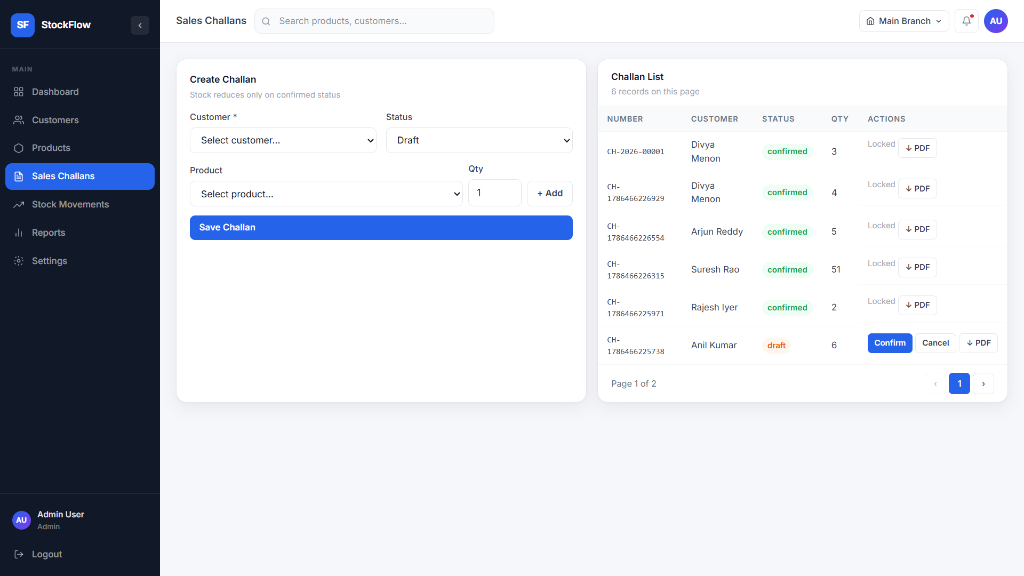Viewport: 1024px width, 576px height.
Task: Click the CUSTOMER column header
Action: click(714, 119)
